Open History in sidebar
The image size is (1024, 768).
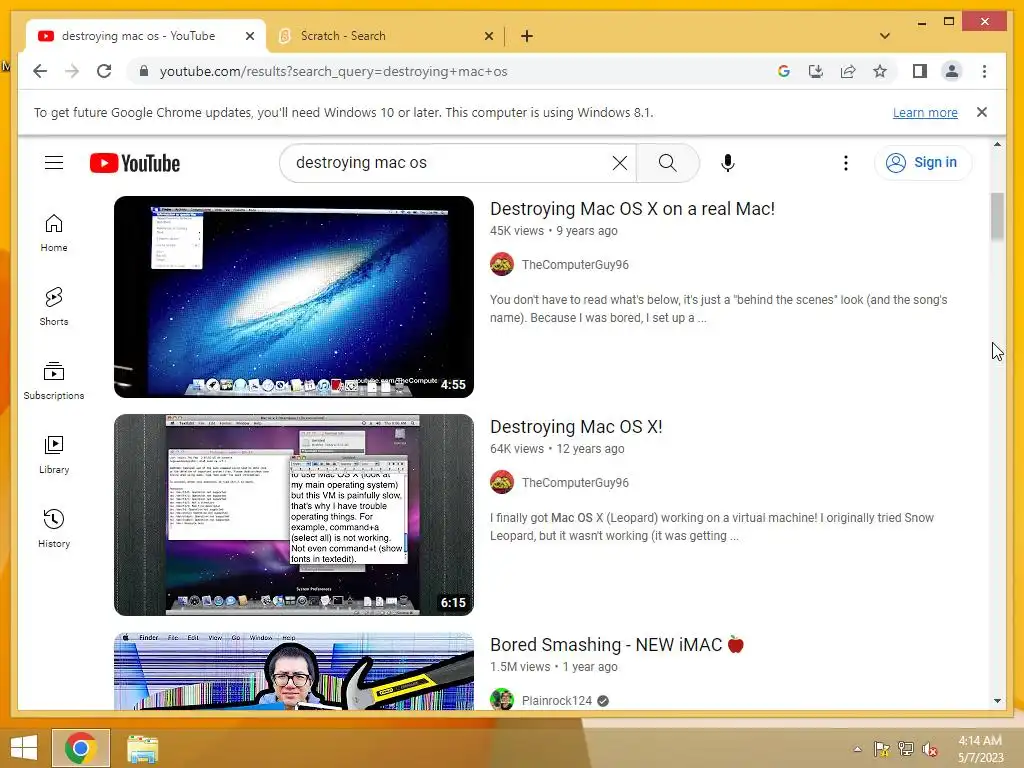pos(54,528)
